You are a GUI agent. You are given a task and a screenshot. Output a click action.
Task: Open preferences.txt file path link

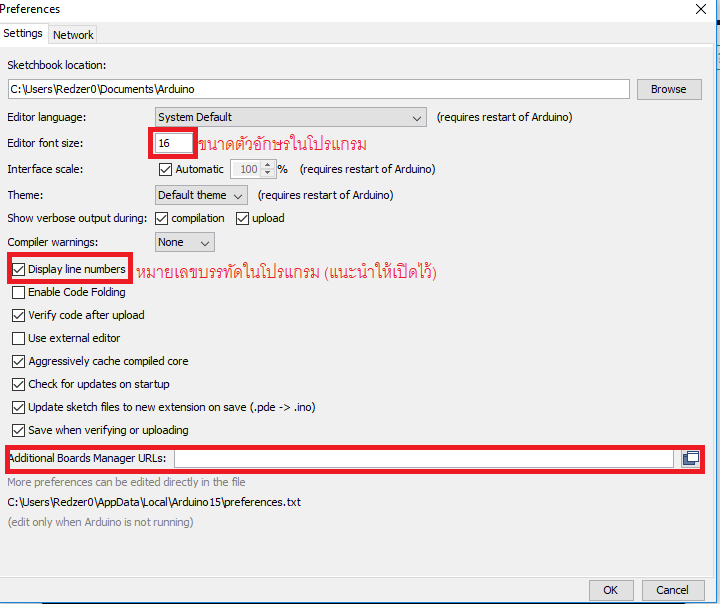154,502
